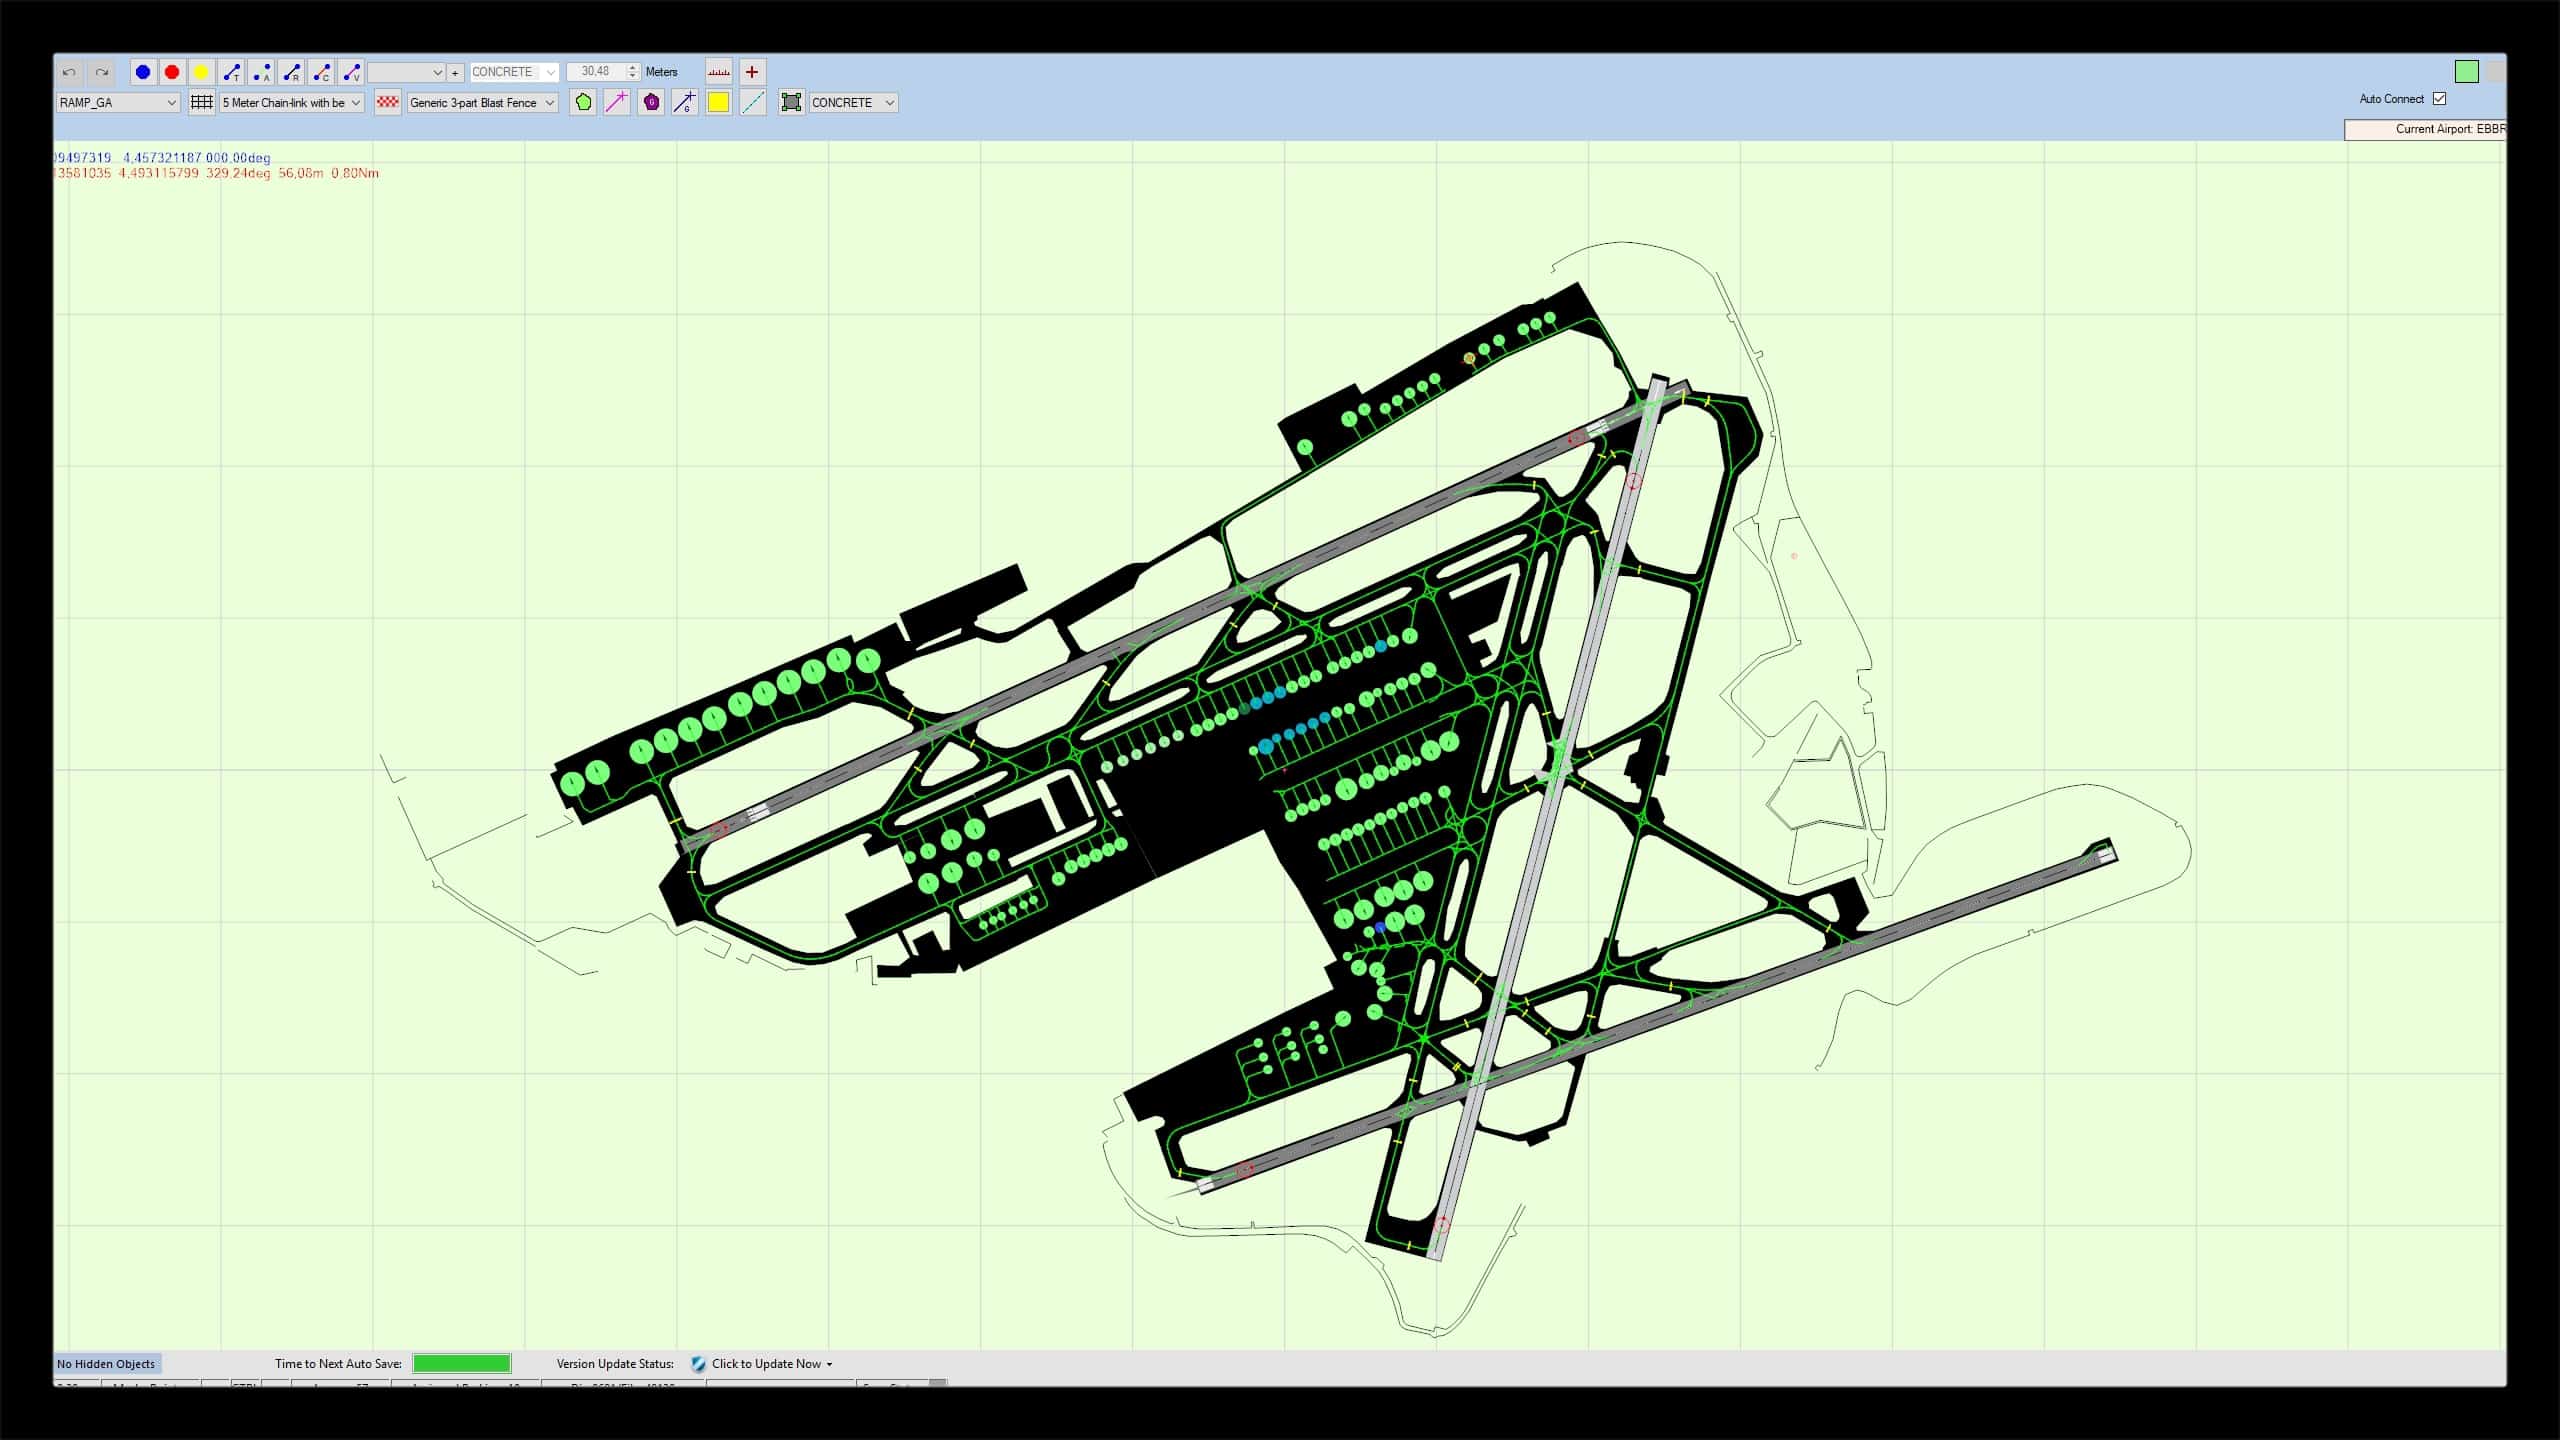Select the taxi link T tool

point(231,72)
